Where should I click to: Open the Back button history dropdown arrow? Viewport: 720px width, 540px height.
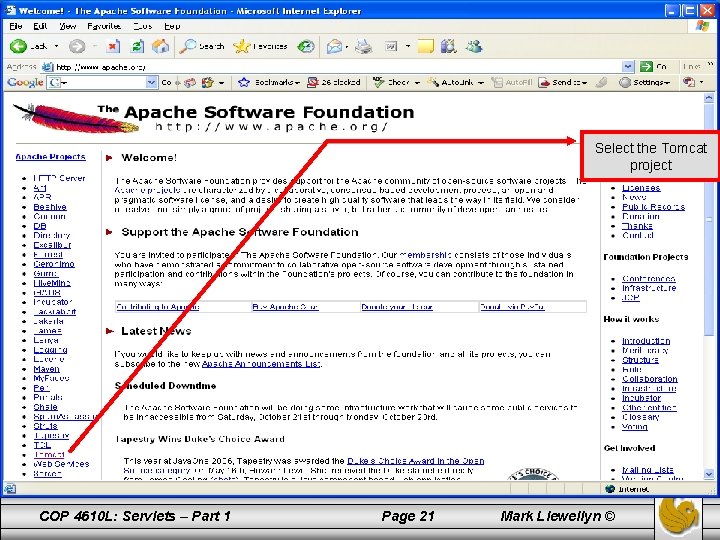coord(56,46)
